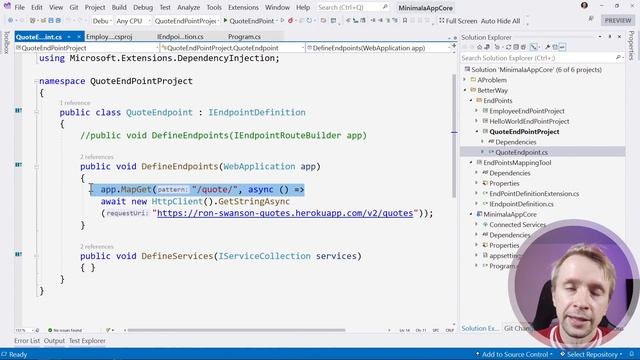Image resolution: width=640 pixels, height=360 pixels.
Task: Click implements glyph beside QuoteEndpoint class
Action: [x=18, y=110]
